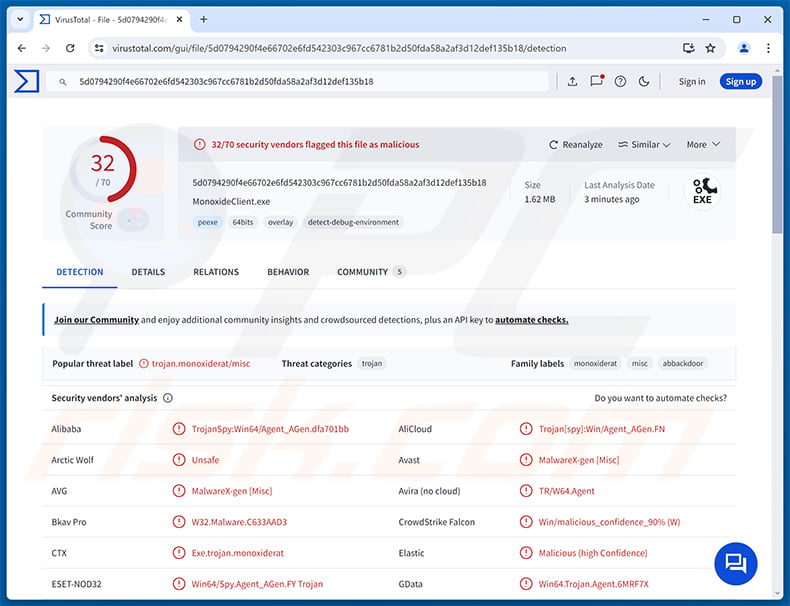Screen dimensions: 790x606
Task: Click the ESET-NOD32 detection alert icon
Action: [179, 584]
